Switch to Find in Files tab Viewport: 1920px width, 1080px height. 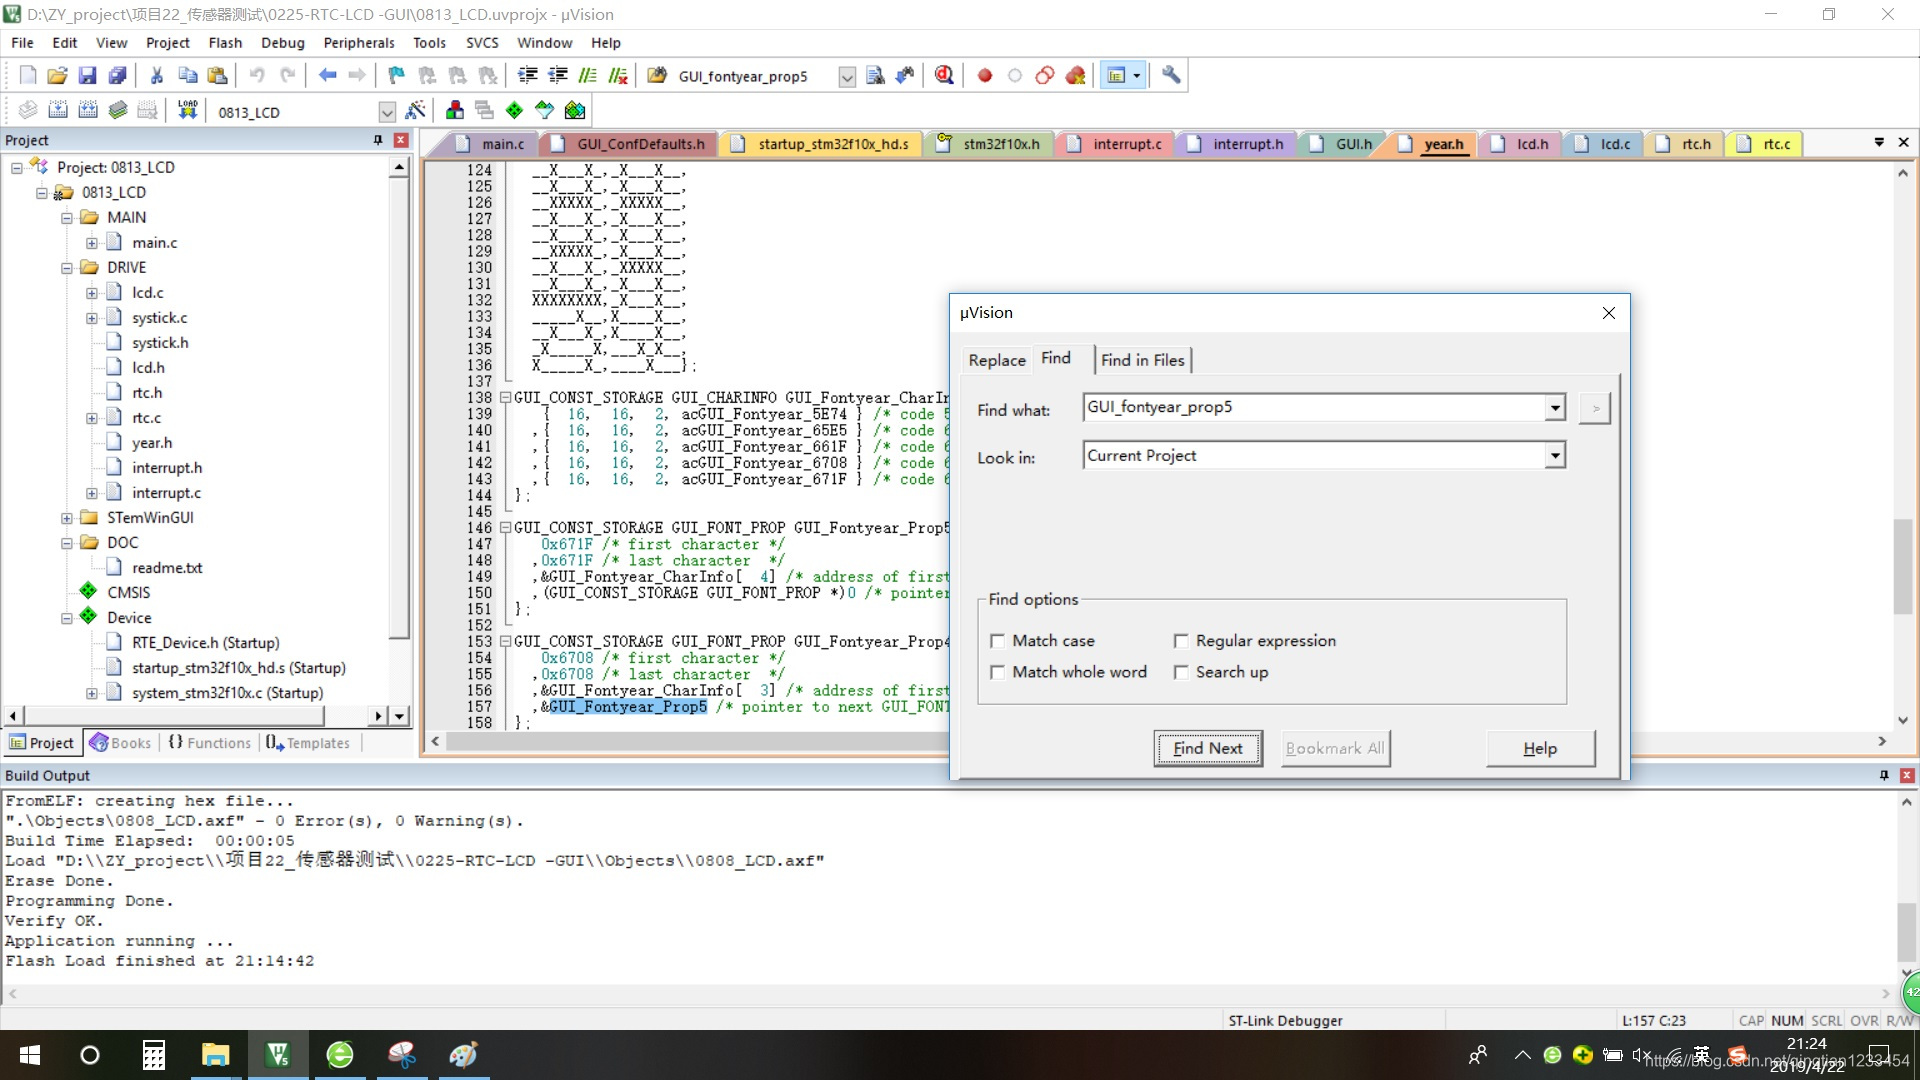click(1143, 360)
